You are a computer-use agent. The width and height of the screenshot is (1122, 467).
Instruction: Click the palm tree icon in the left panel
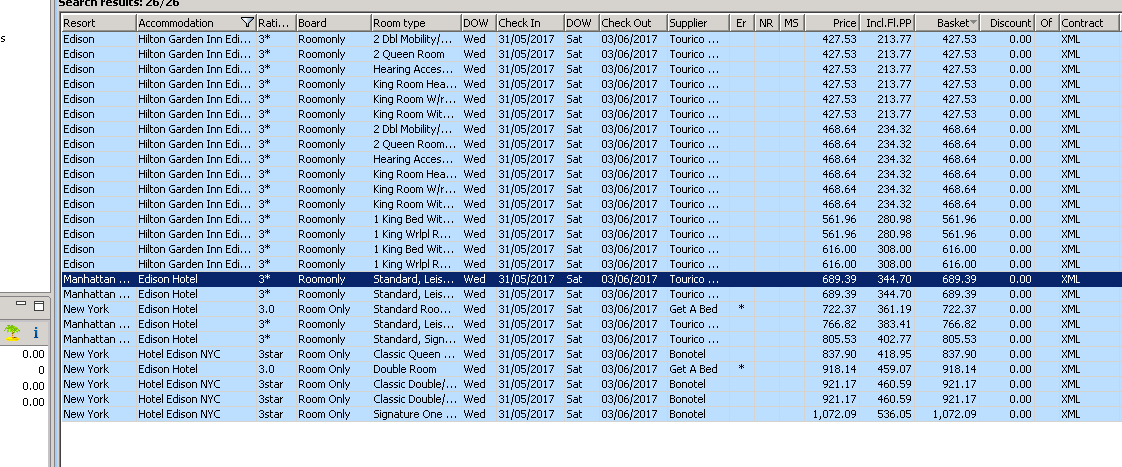pyautogui.click(x=12, y=332)
